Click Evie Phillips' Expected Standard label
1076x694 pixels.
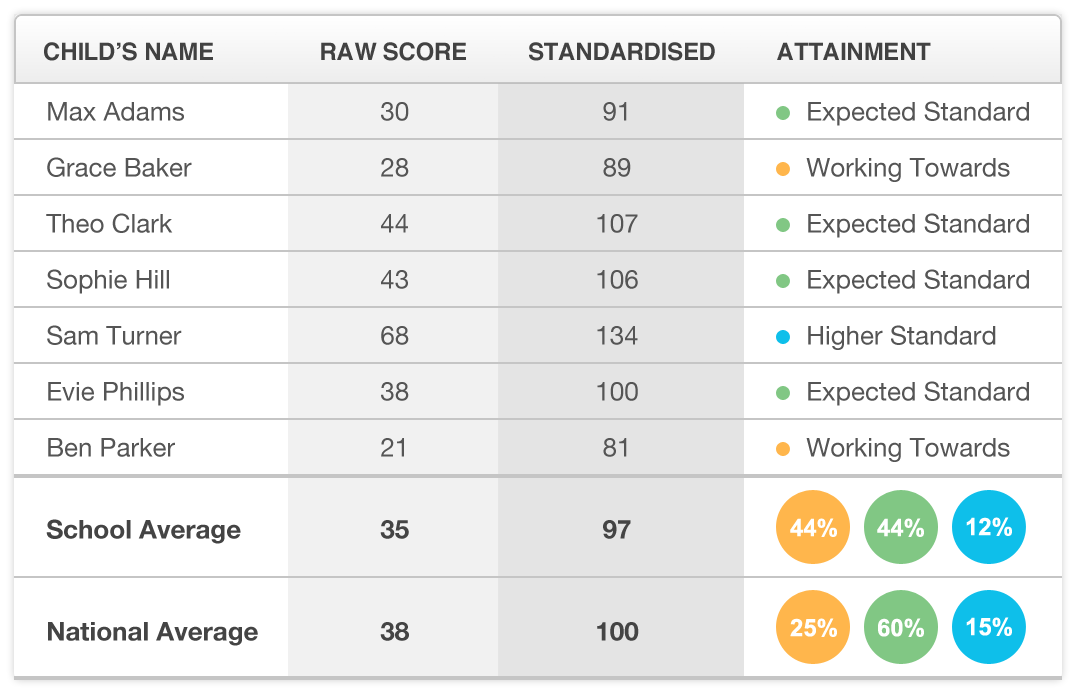[x=918, y=392]
